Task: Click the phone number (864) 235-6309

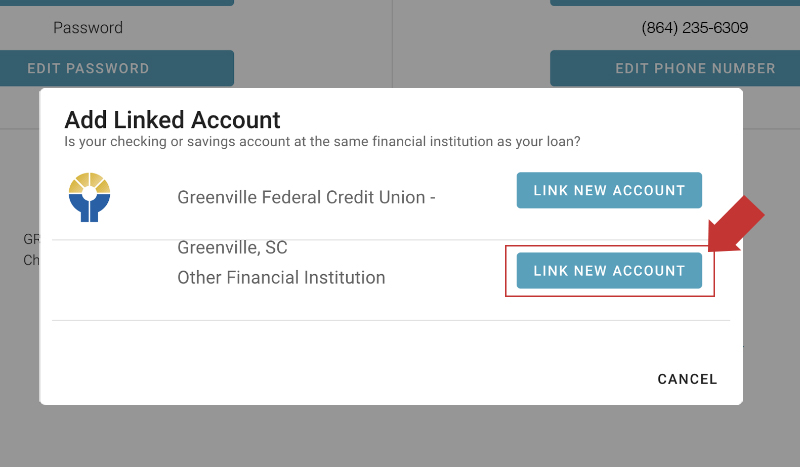Action: pos(695,28)
